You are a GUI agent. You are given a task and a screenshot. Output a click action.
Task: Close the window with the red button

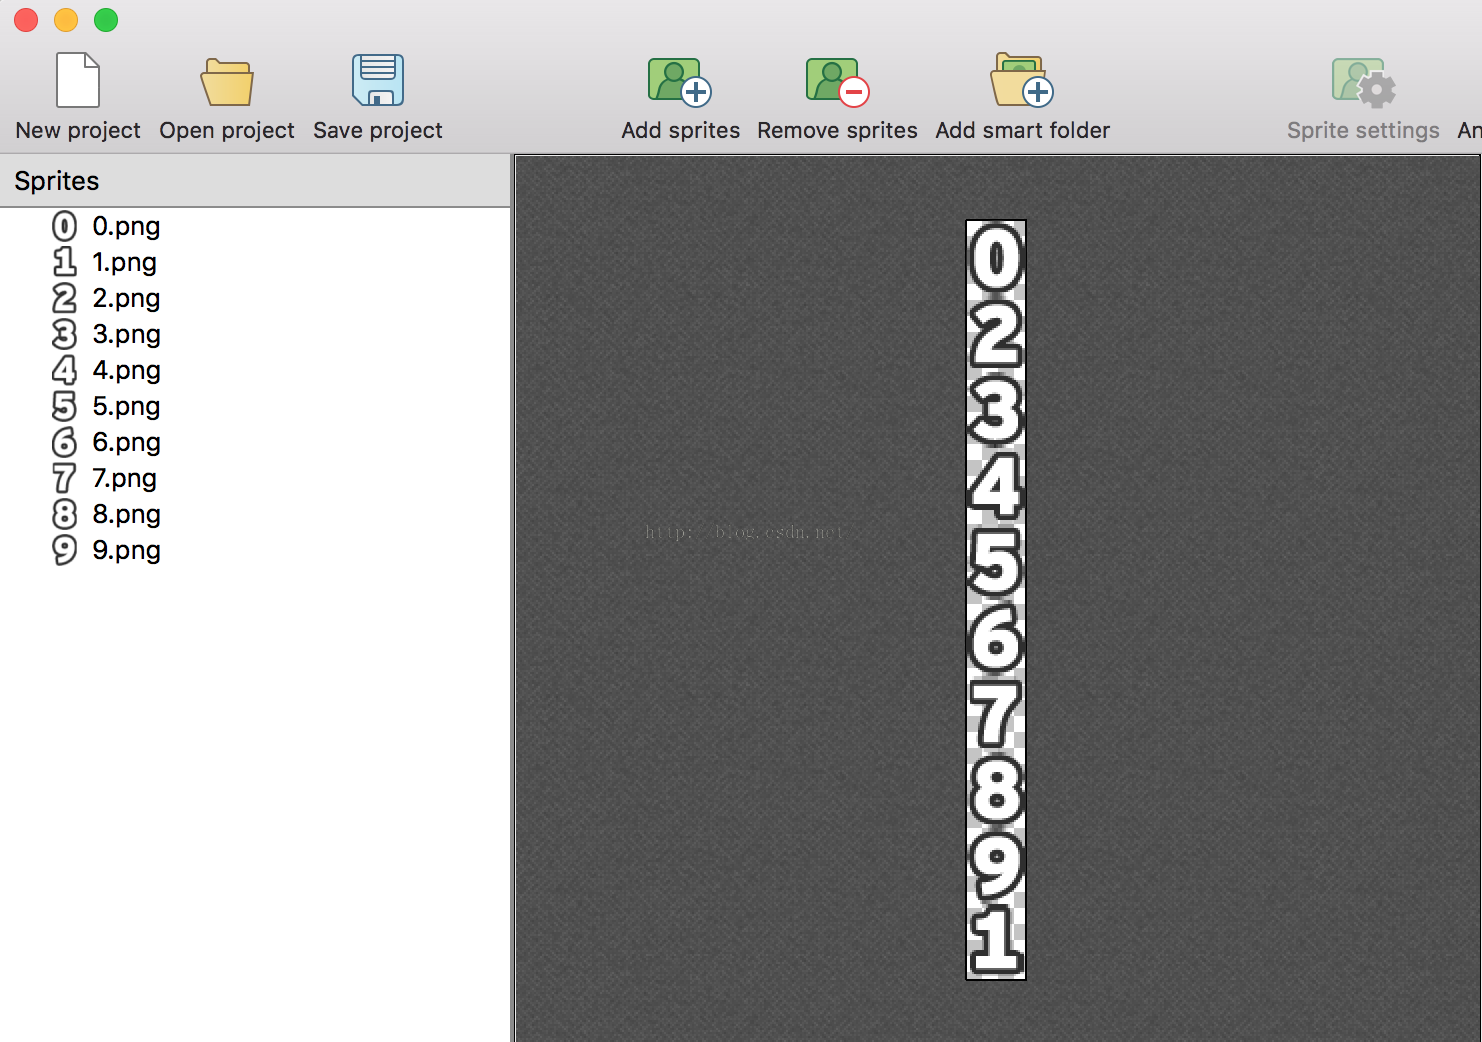click(x=26, y=20)
